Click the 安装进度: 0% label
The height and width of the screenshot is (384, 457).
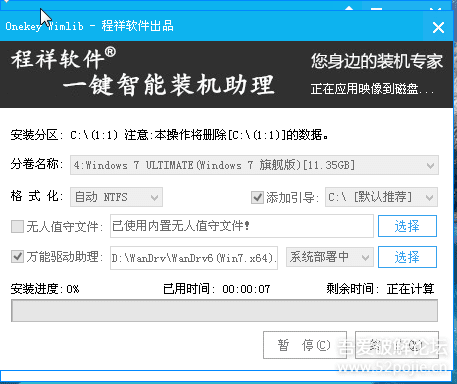(x=45, y=289)
